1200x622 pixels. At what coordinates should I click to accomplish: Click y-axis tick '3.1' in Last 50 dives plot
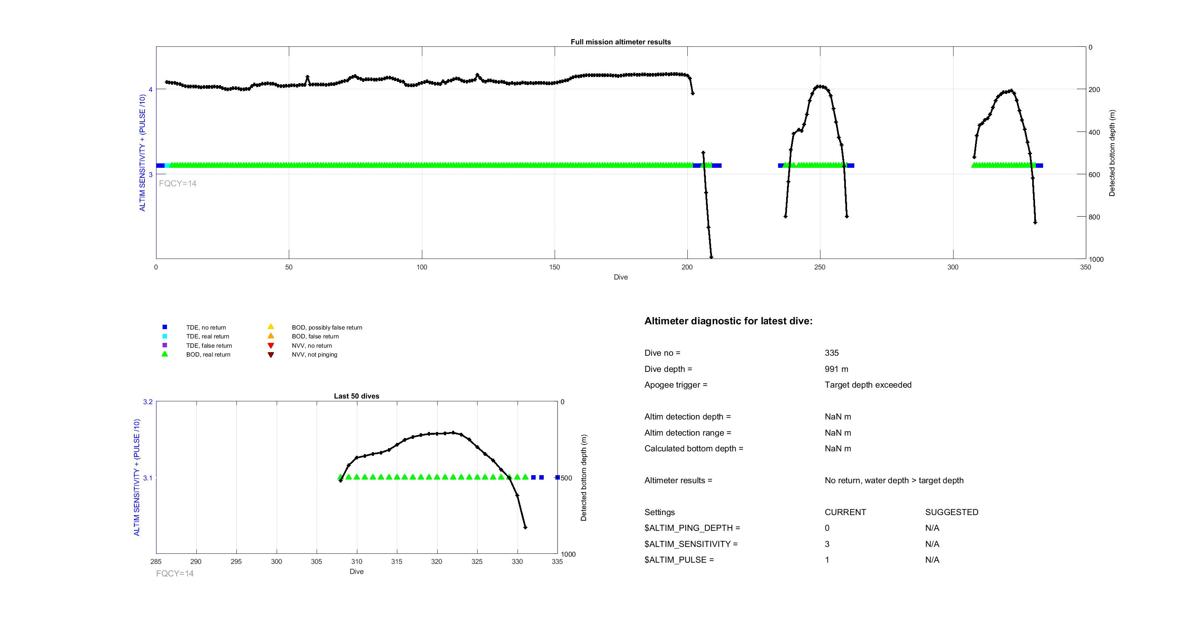(148, 478)
